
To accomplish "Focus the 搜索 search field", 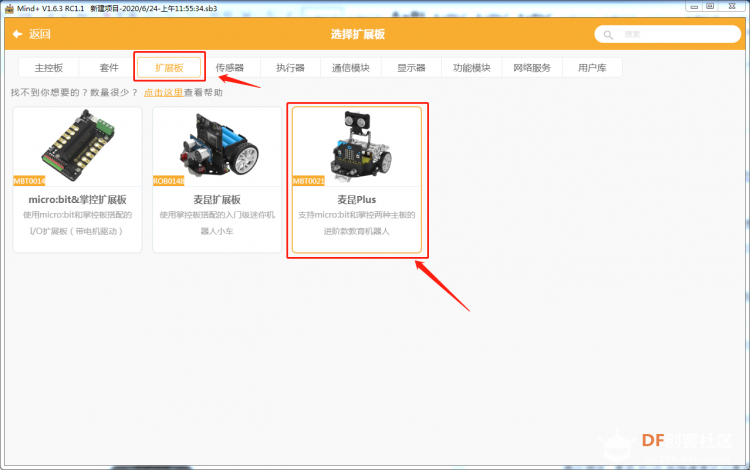I will click(x=668, y=34).
